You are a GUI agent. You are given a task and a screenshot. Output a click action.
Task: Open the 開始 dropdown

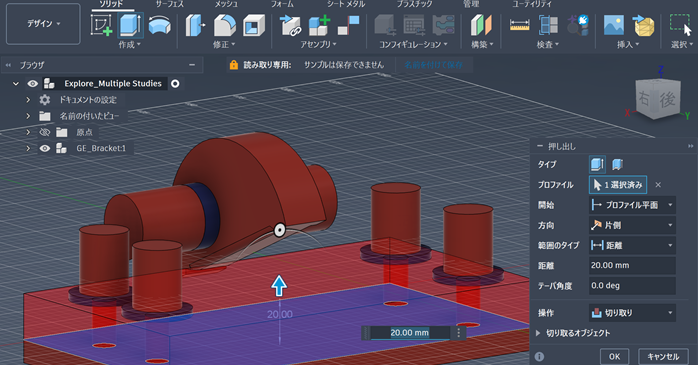tap(632, 205)
